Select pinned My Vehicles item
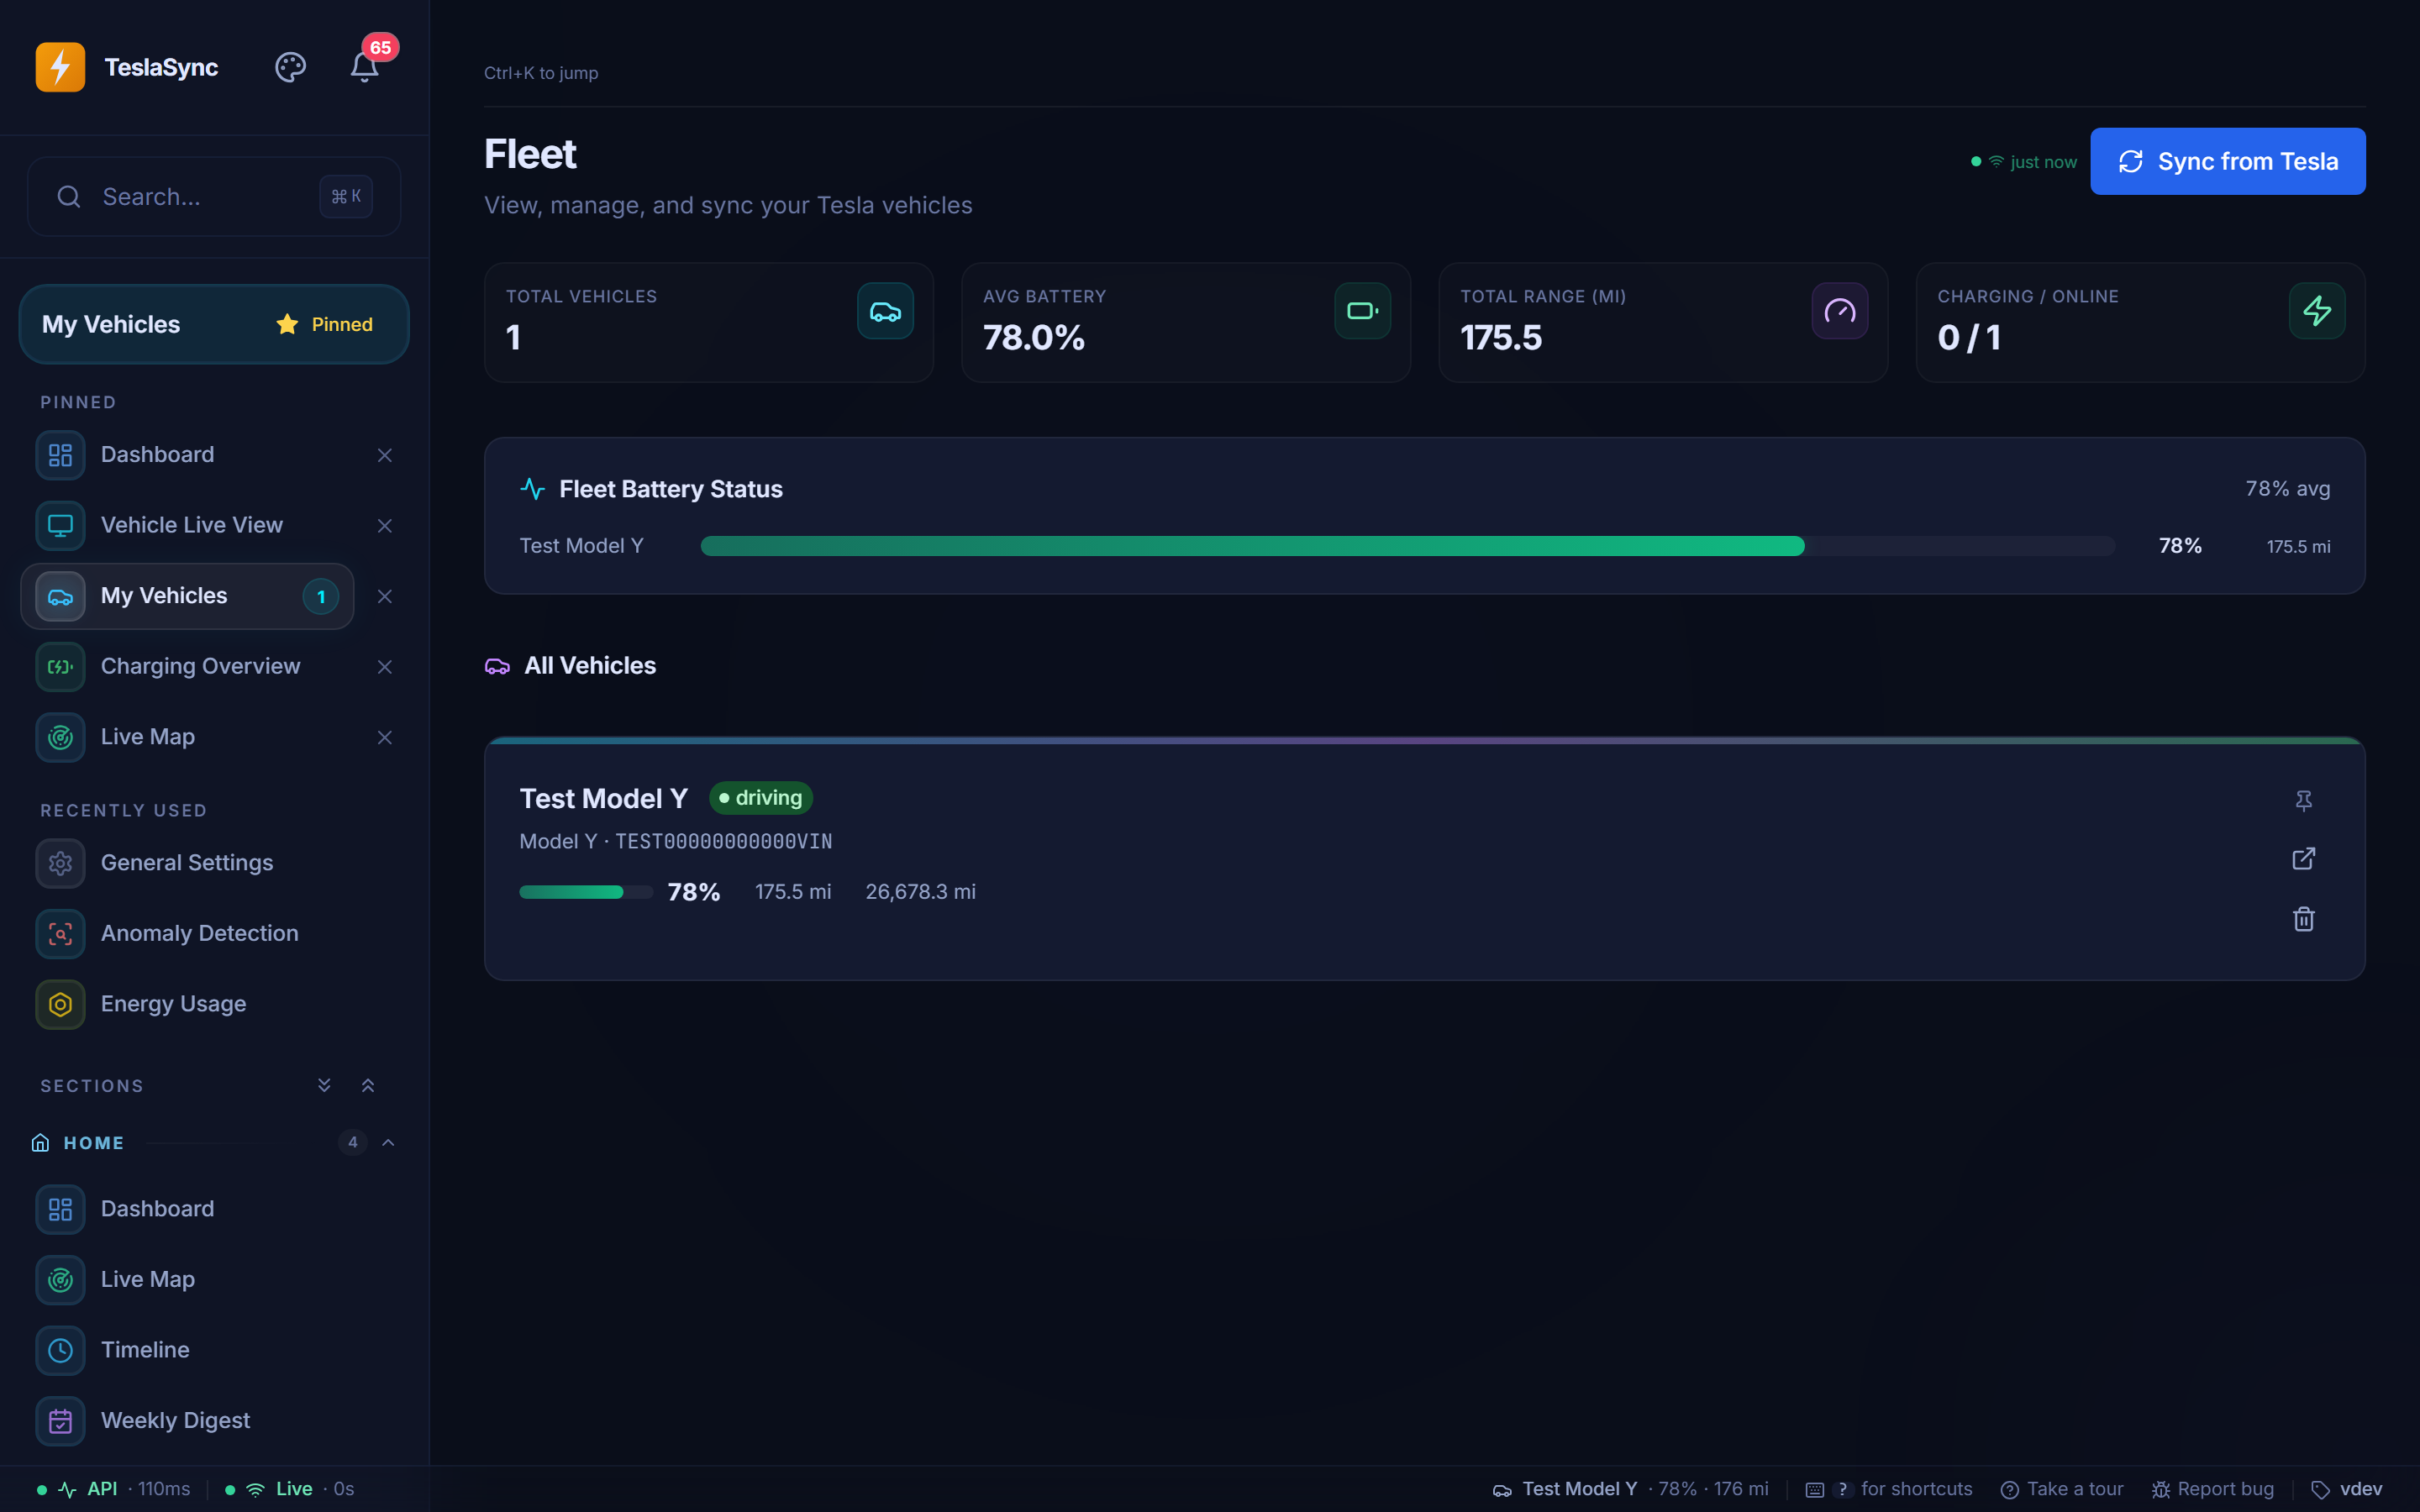Image resolution: width=2420 pixels, height=1512 pixels. 188,596
